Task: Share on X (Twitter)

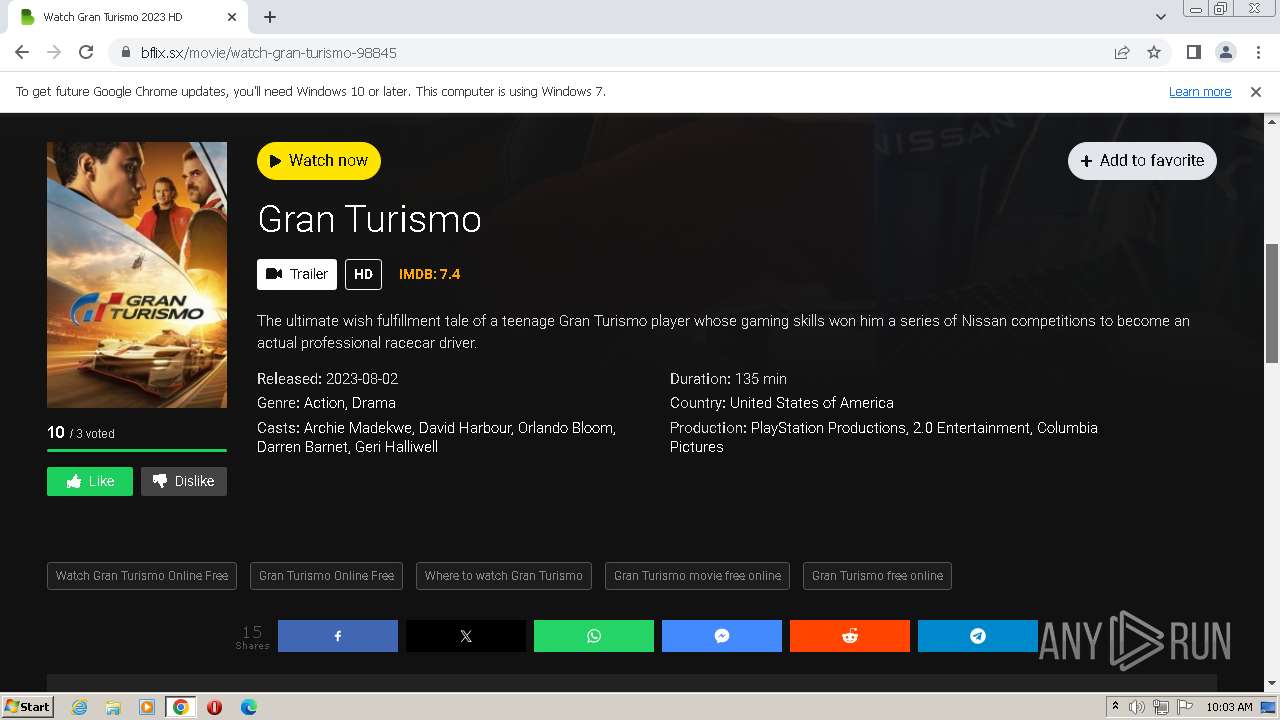Action: [466, 636]
